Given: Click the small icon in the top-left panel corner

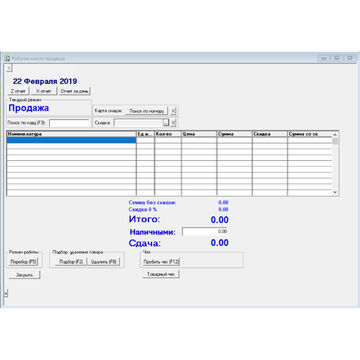Looking at the screenshot, I should [9, 68].
